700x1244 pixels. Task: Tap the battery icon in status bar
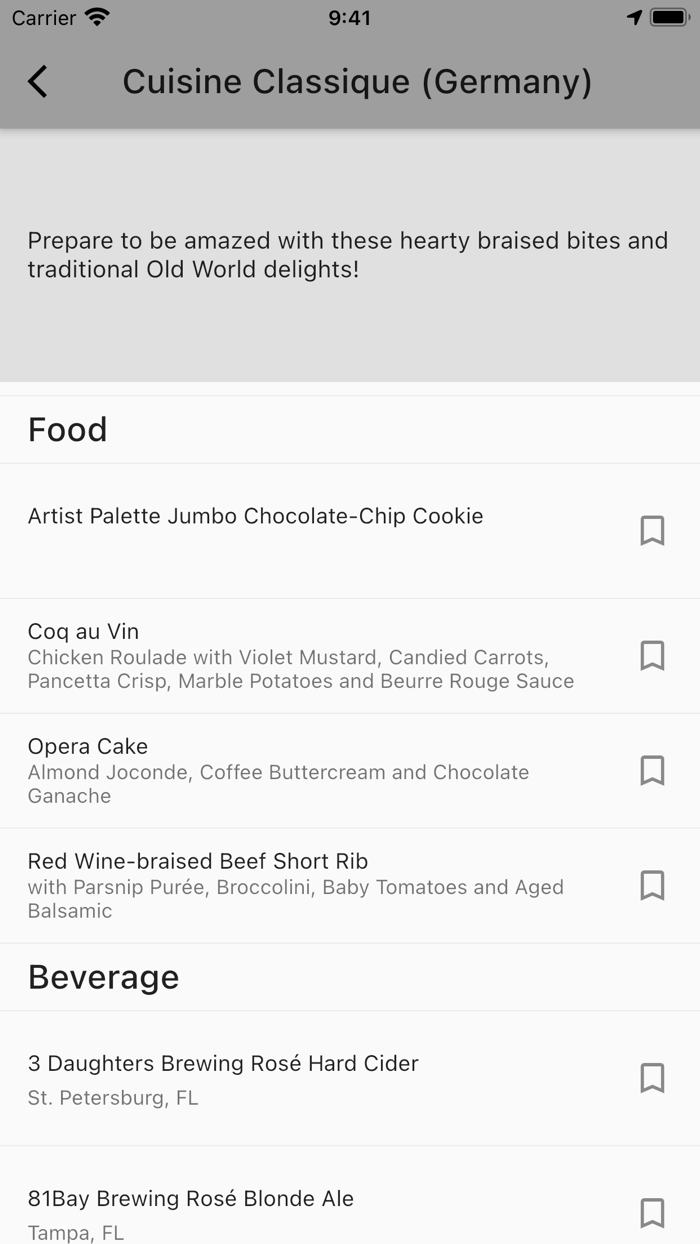[x=668, y=18]
